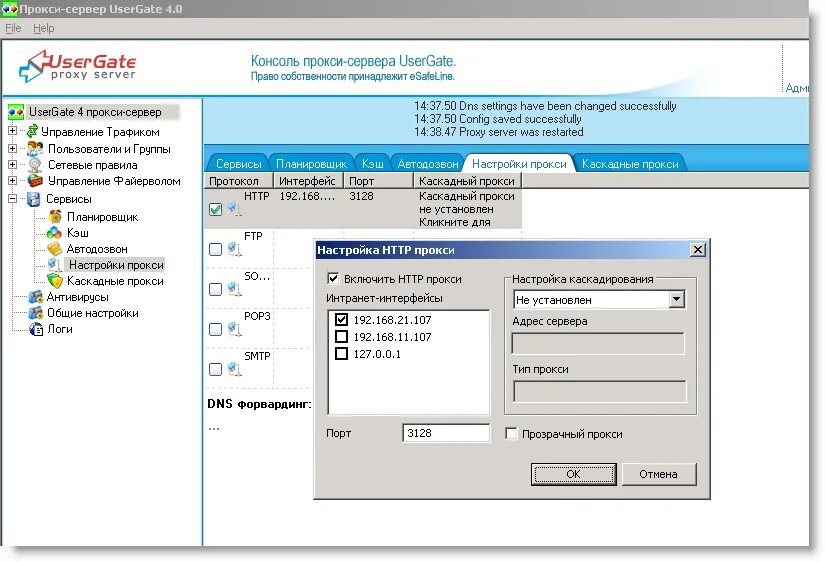Expand the Управление Файерволом node

pos(12,180)
